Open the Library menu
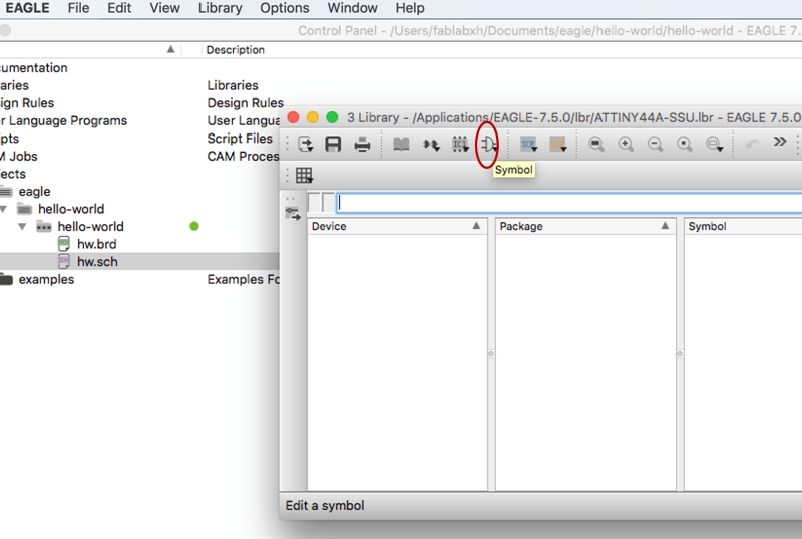The height and width of the screenshot is (539, 802). click(220, 8)
